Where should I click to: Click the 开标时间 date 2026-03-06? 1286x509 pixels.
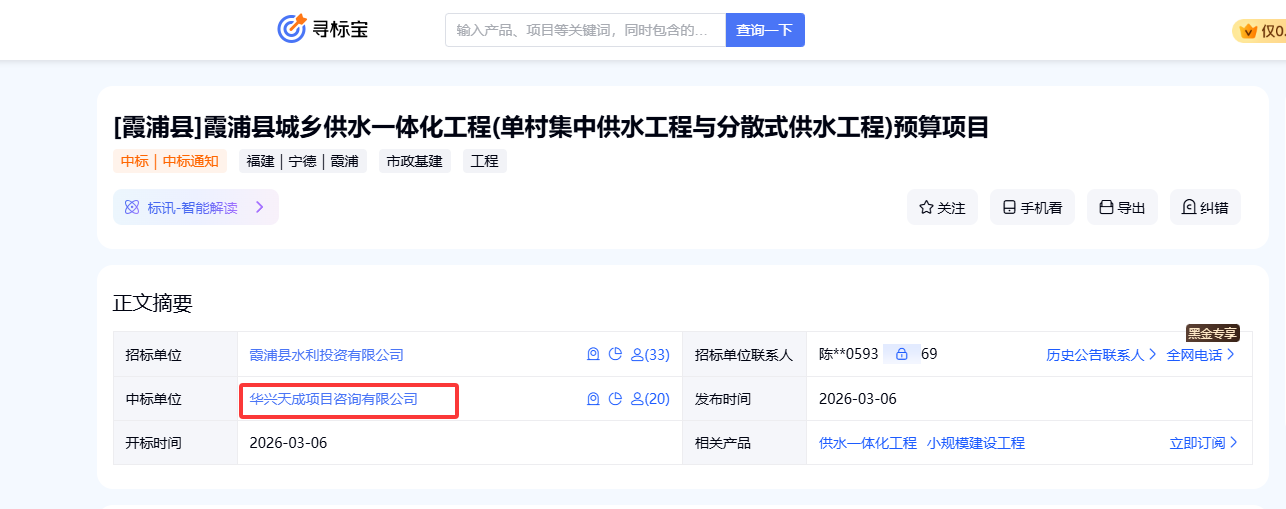(x=288, y=443)
